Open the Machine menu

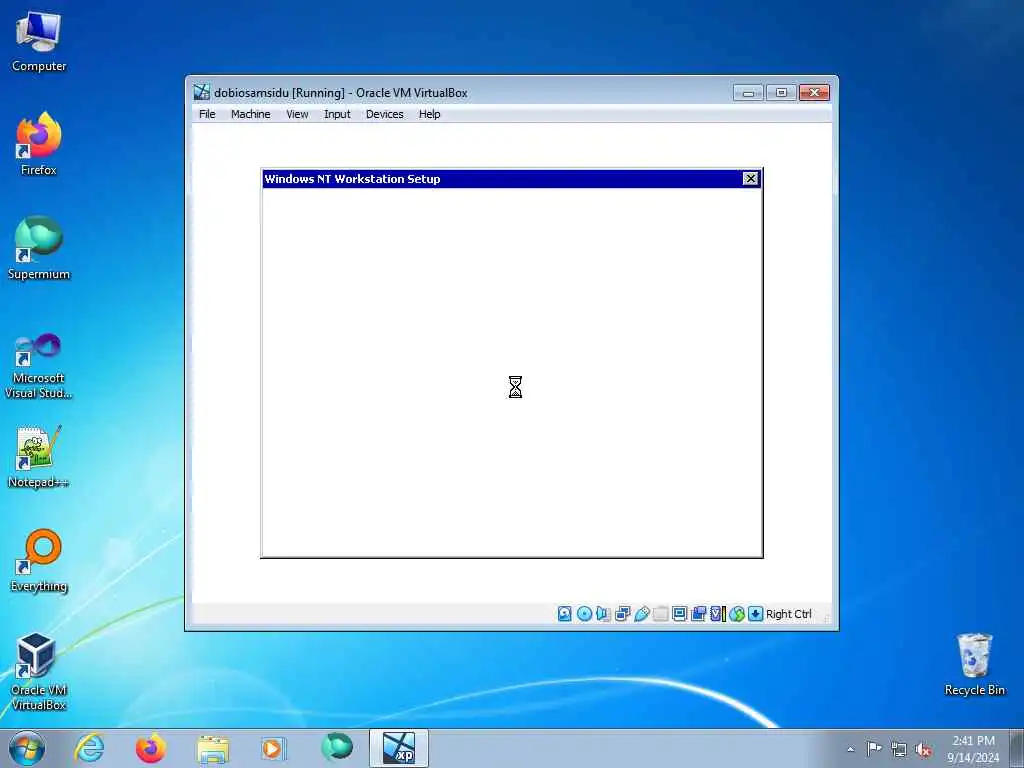[x=250, y=114]
